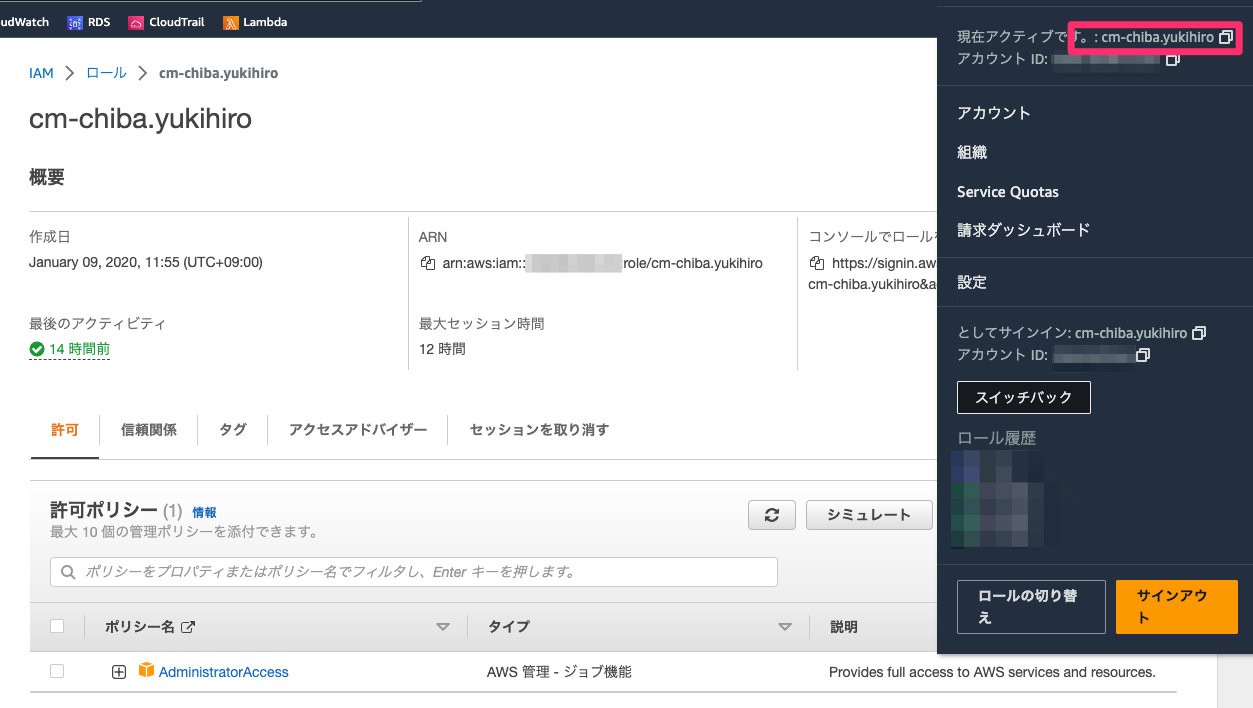Click the シミュレート button

click(868, 514)
